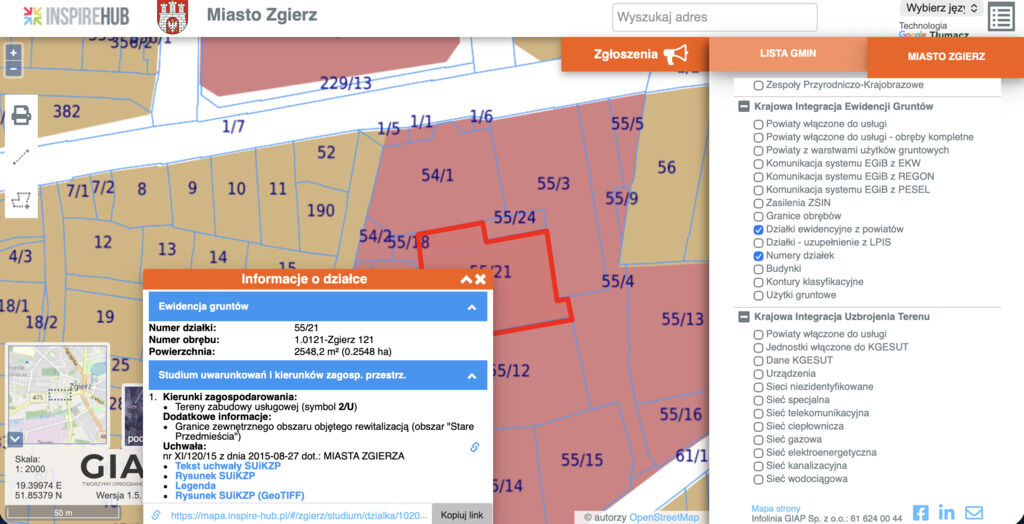The image size is (1024, 524).
Task: Uncheck the Numery działek layer checkbox
Action: coord(758,256)
